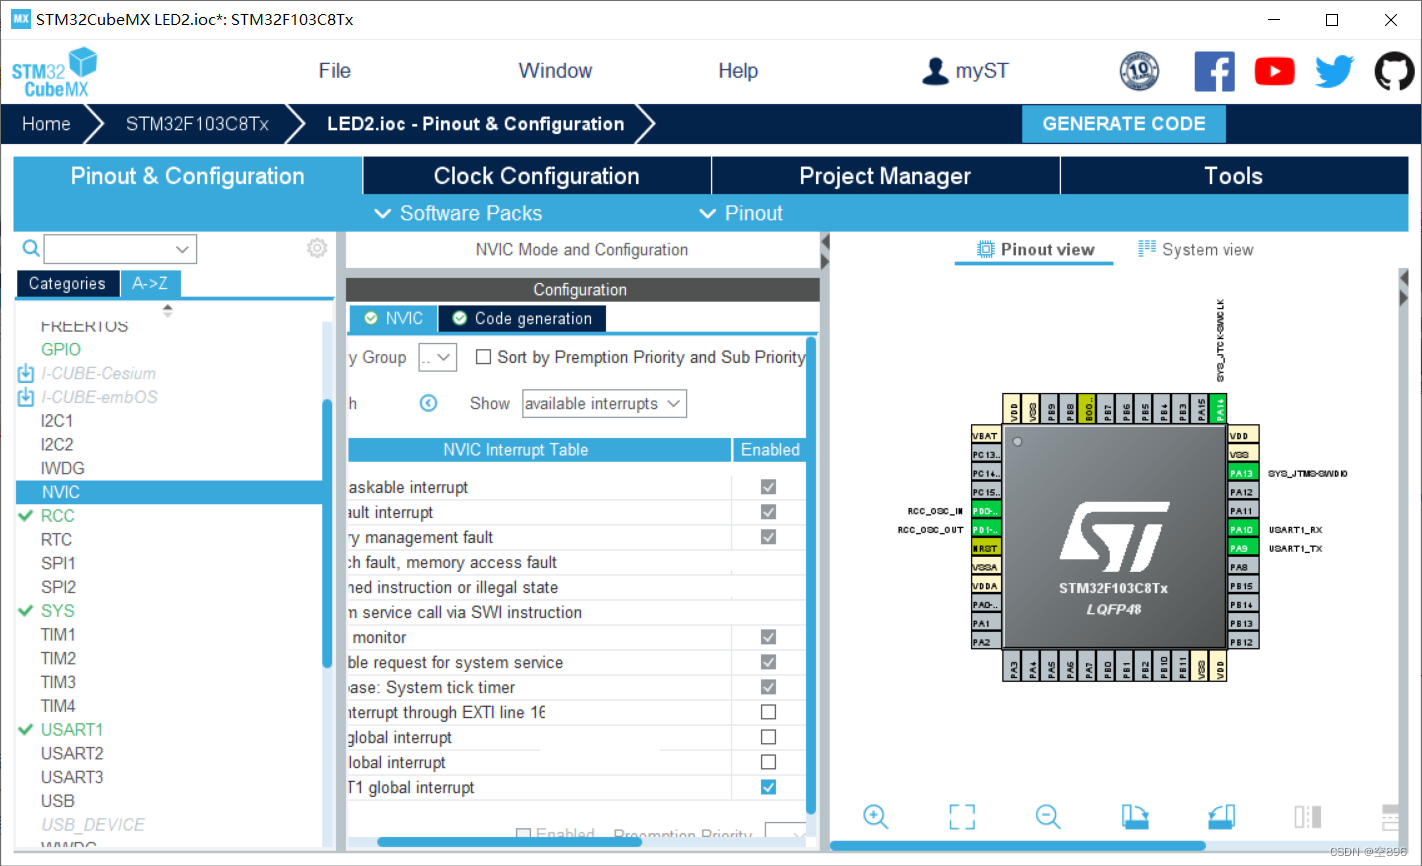Collapse list with the small up arrow
The image size is (1422, 866).
point(167,307)
